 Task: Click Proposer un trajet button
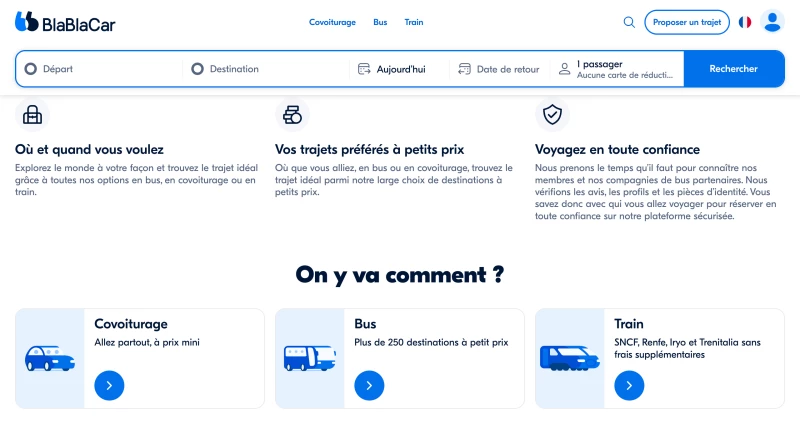pos(687,22)
